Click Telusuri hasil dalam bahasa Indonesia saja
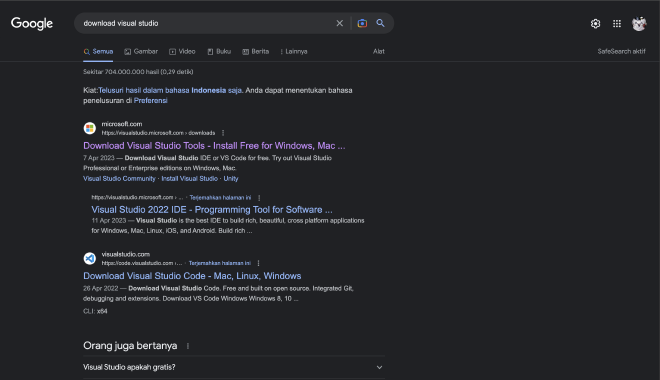Viewport: 660px width, 380px height. [170, 90]
